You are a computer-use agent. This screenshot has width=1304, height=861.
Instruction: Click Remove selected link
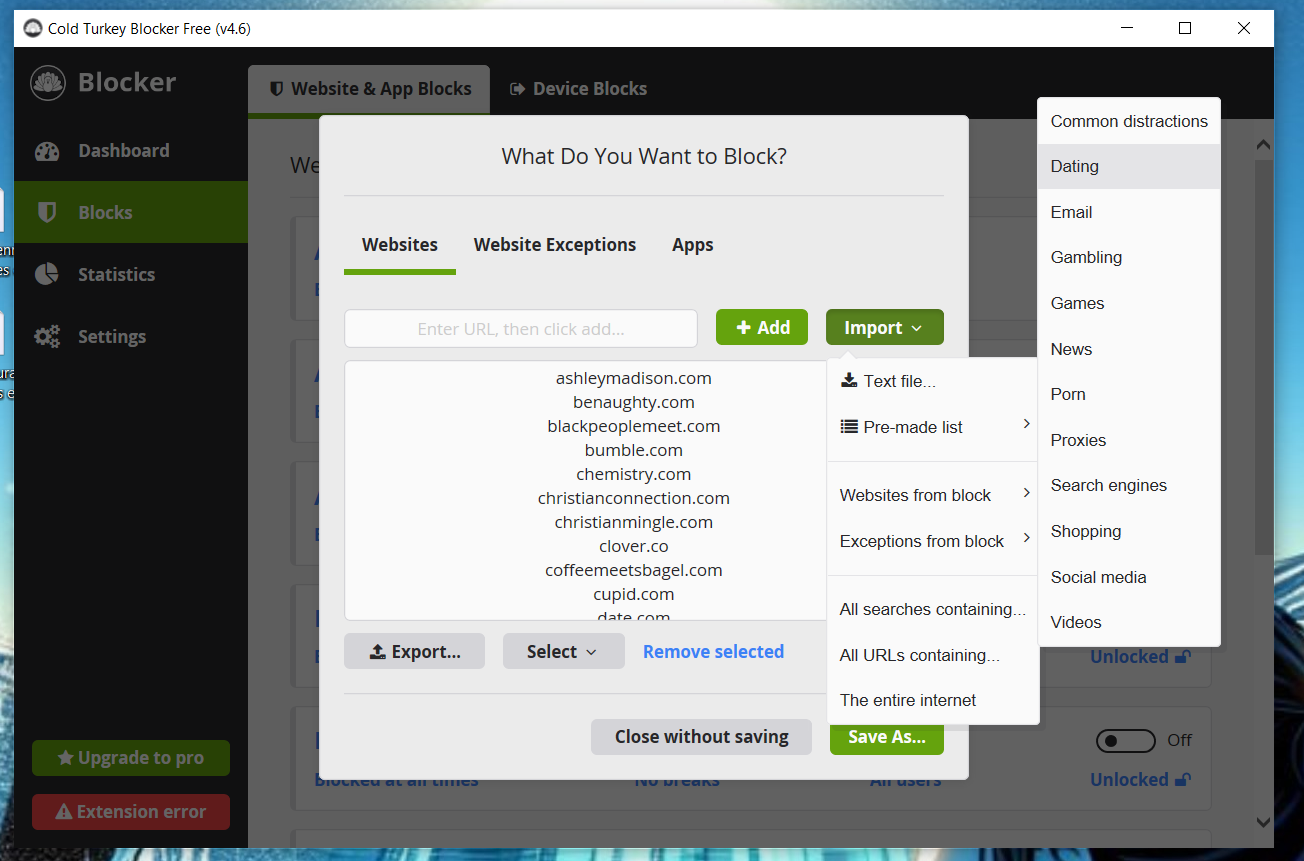point(713,651)
